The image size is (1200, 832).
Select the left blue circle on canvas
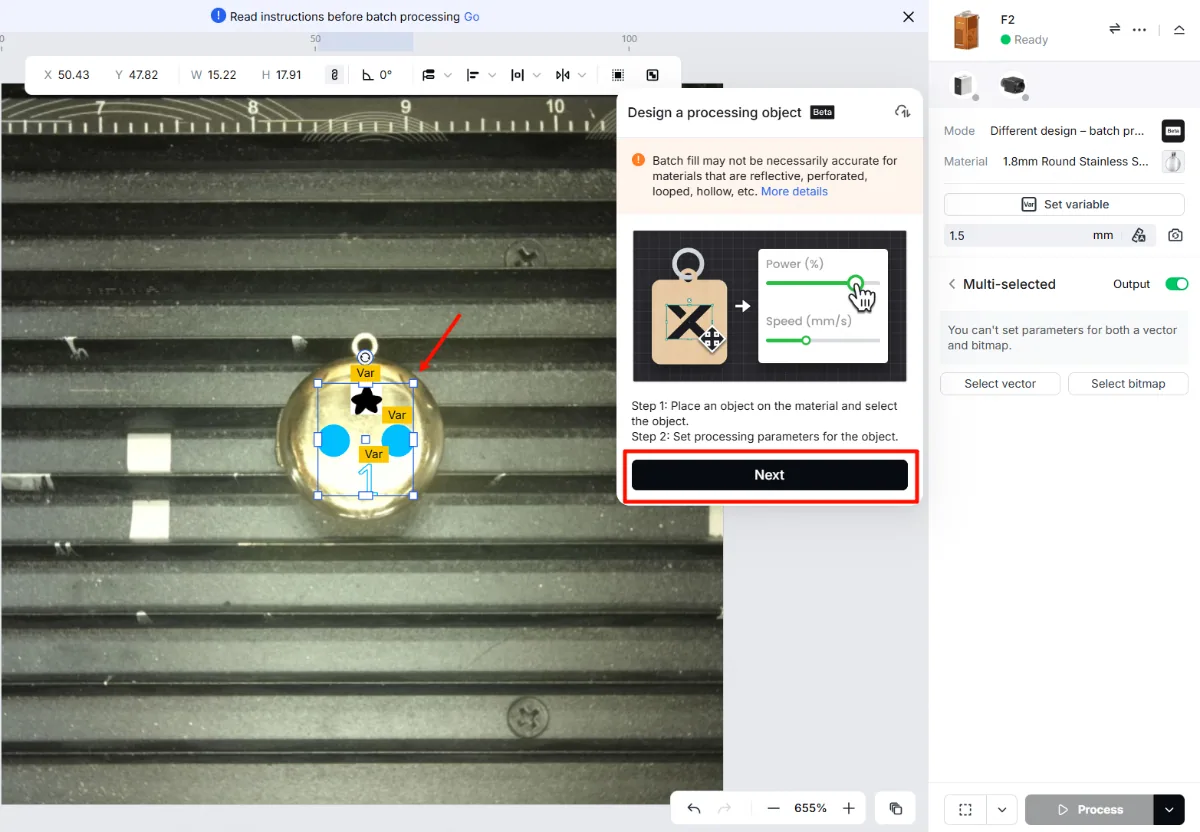(x=334, y=440)
